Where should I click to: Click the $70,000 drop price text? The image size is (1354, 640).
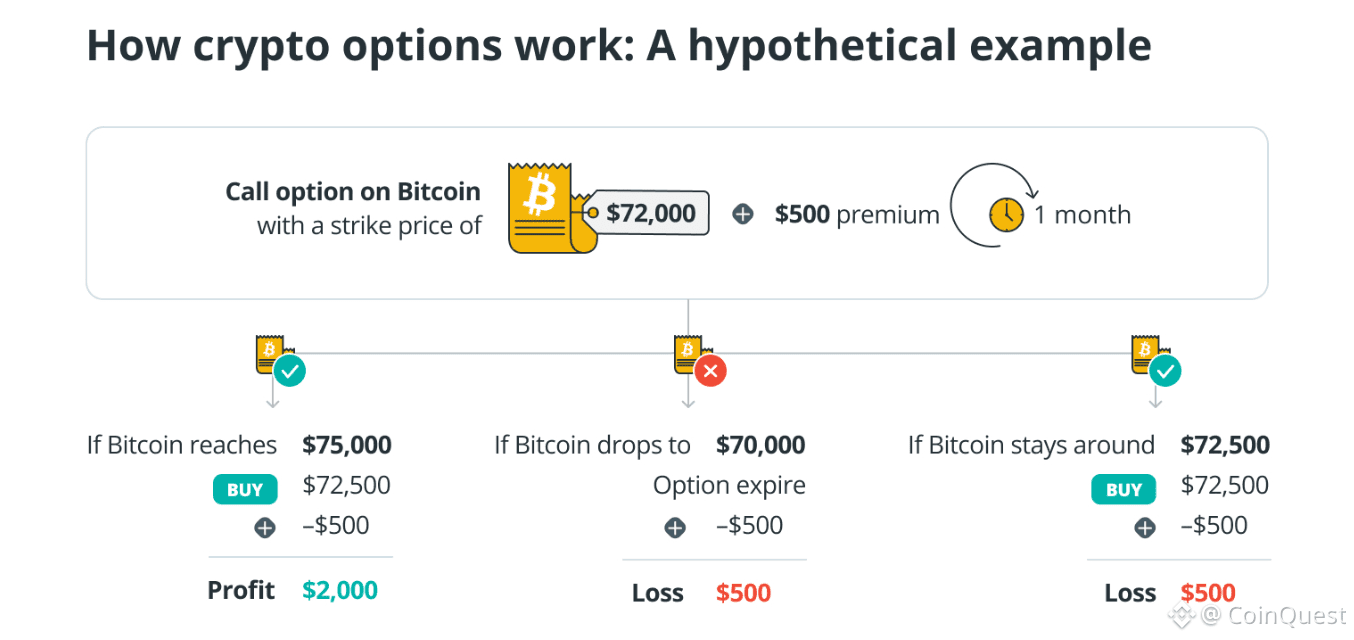pos(760,445)
